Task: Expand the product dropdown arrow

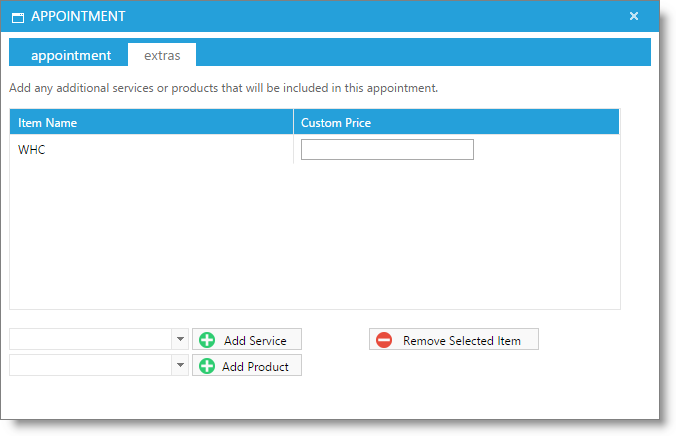Action: click(180, 365)
